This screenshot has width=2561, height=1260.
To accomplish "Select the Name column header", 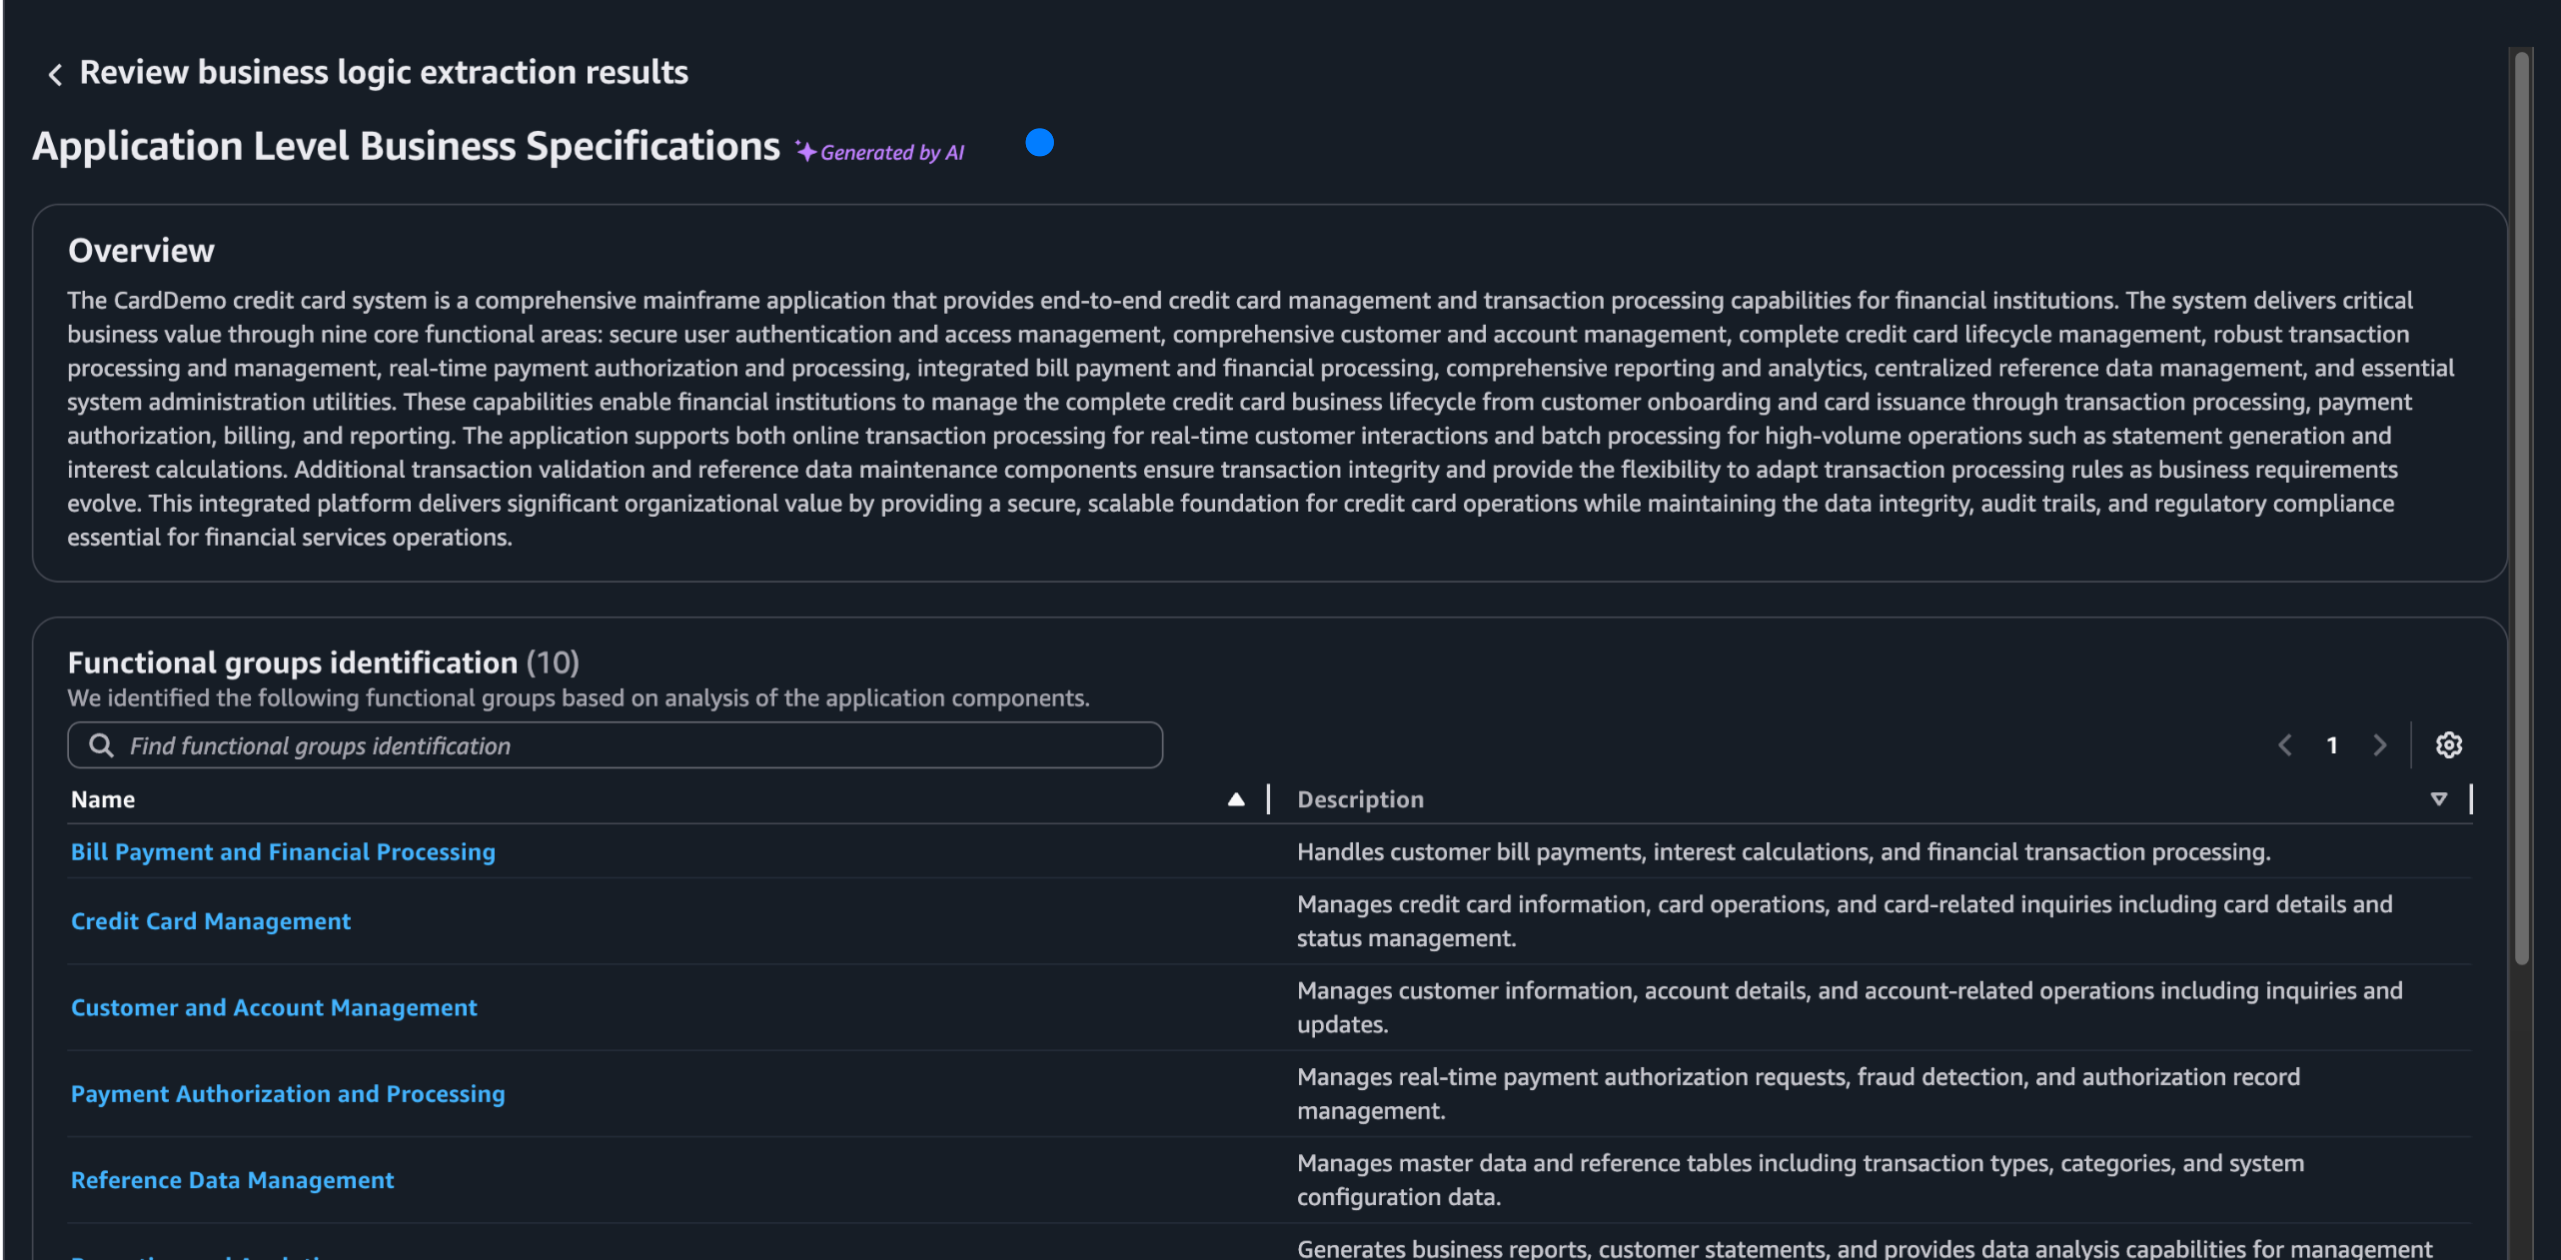I will pyautogui.click(x=103, y=799).
